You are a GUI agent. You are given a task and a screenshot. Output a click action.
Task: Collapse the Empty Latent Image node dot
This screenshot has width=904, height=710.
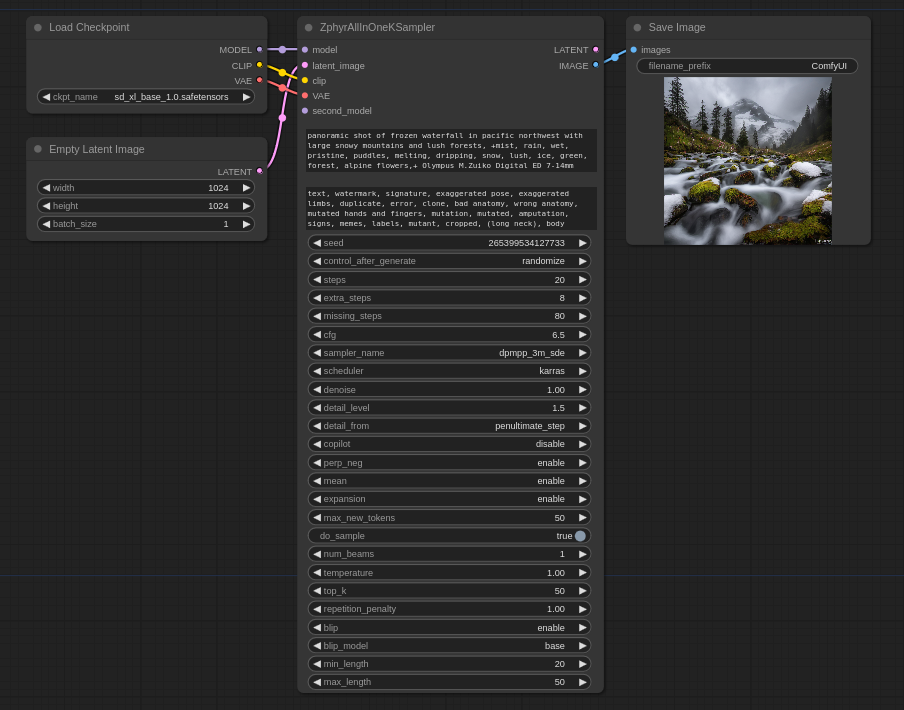pos(38,149)
